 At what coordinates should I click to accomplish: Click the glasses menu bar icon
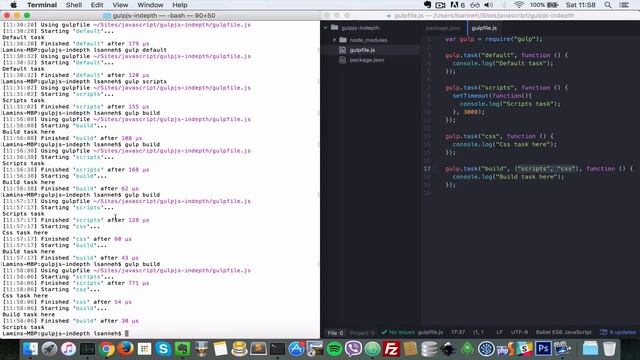(x=475, y=5)
